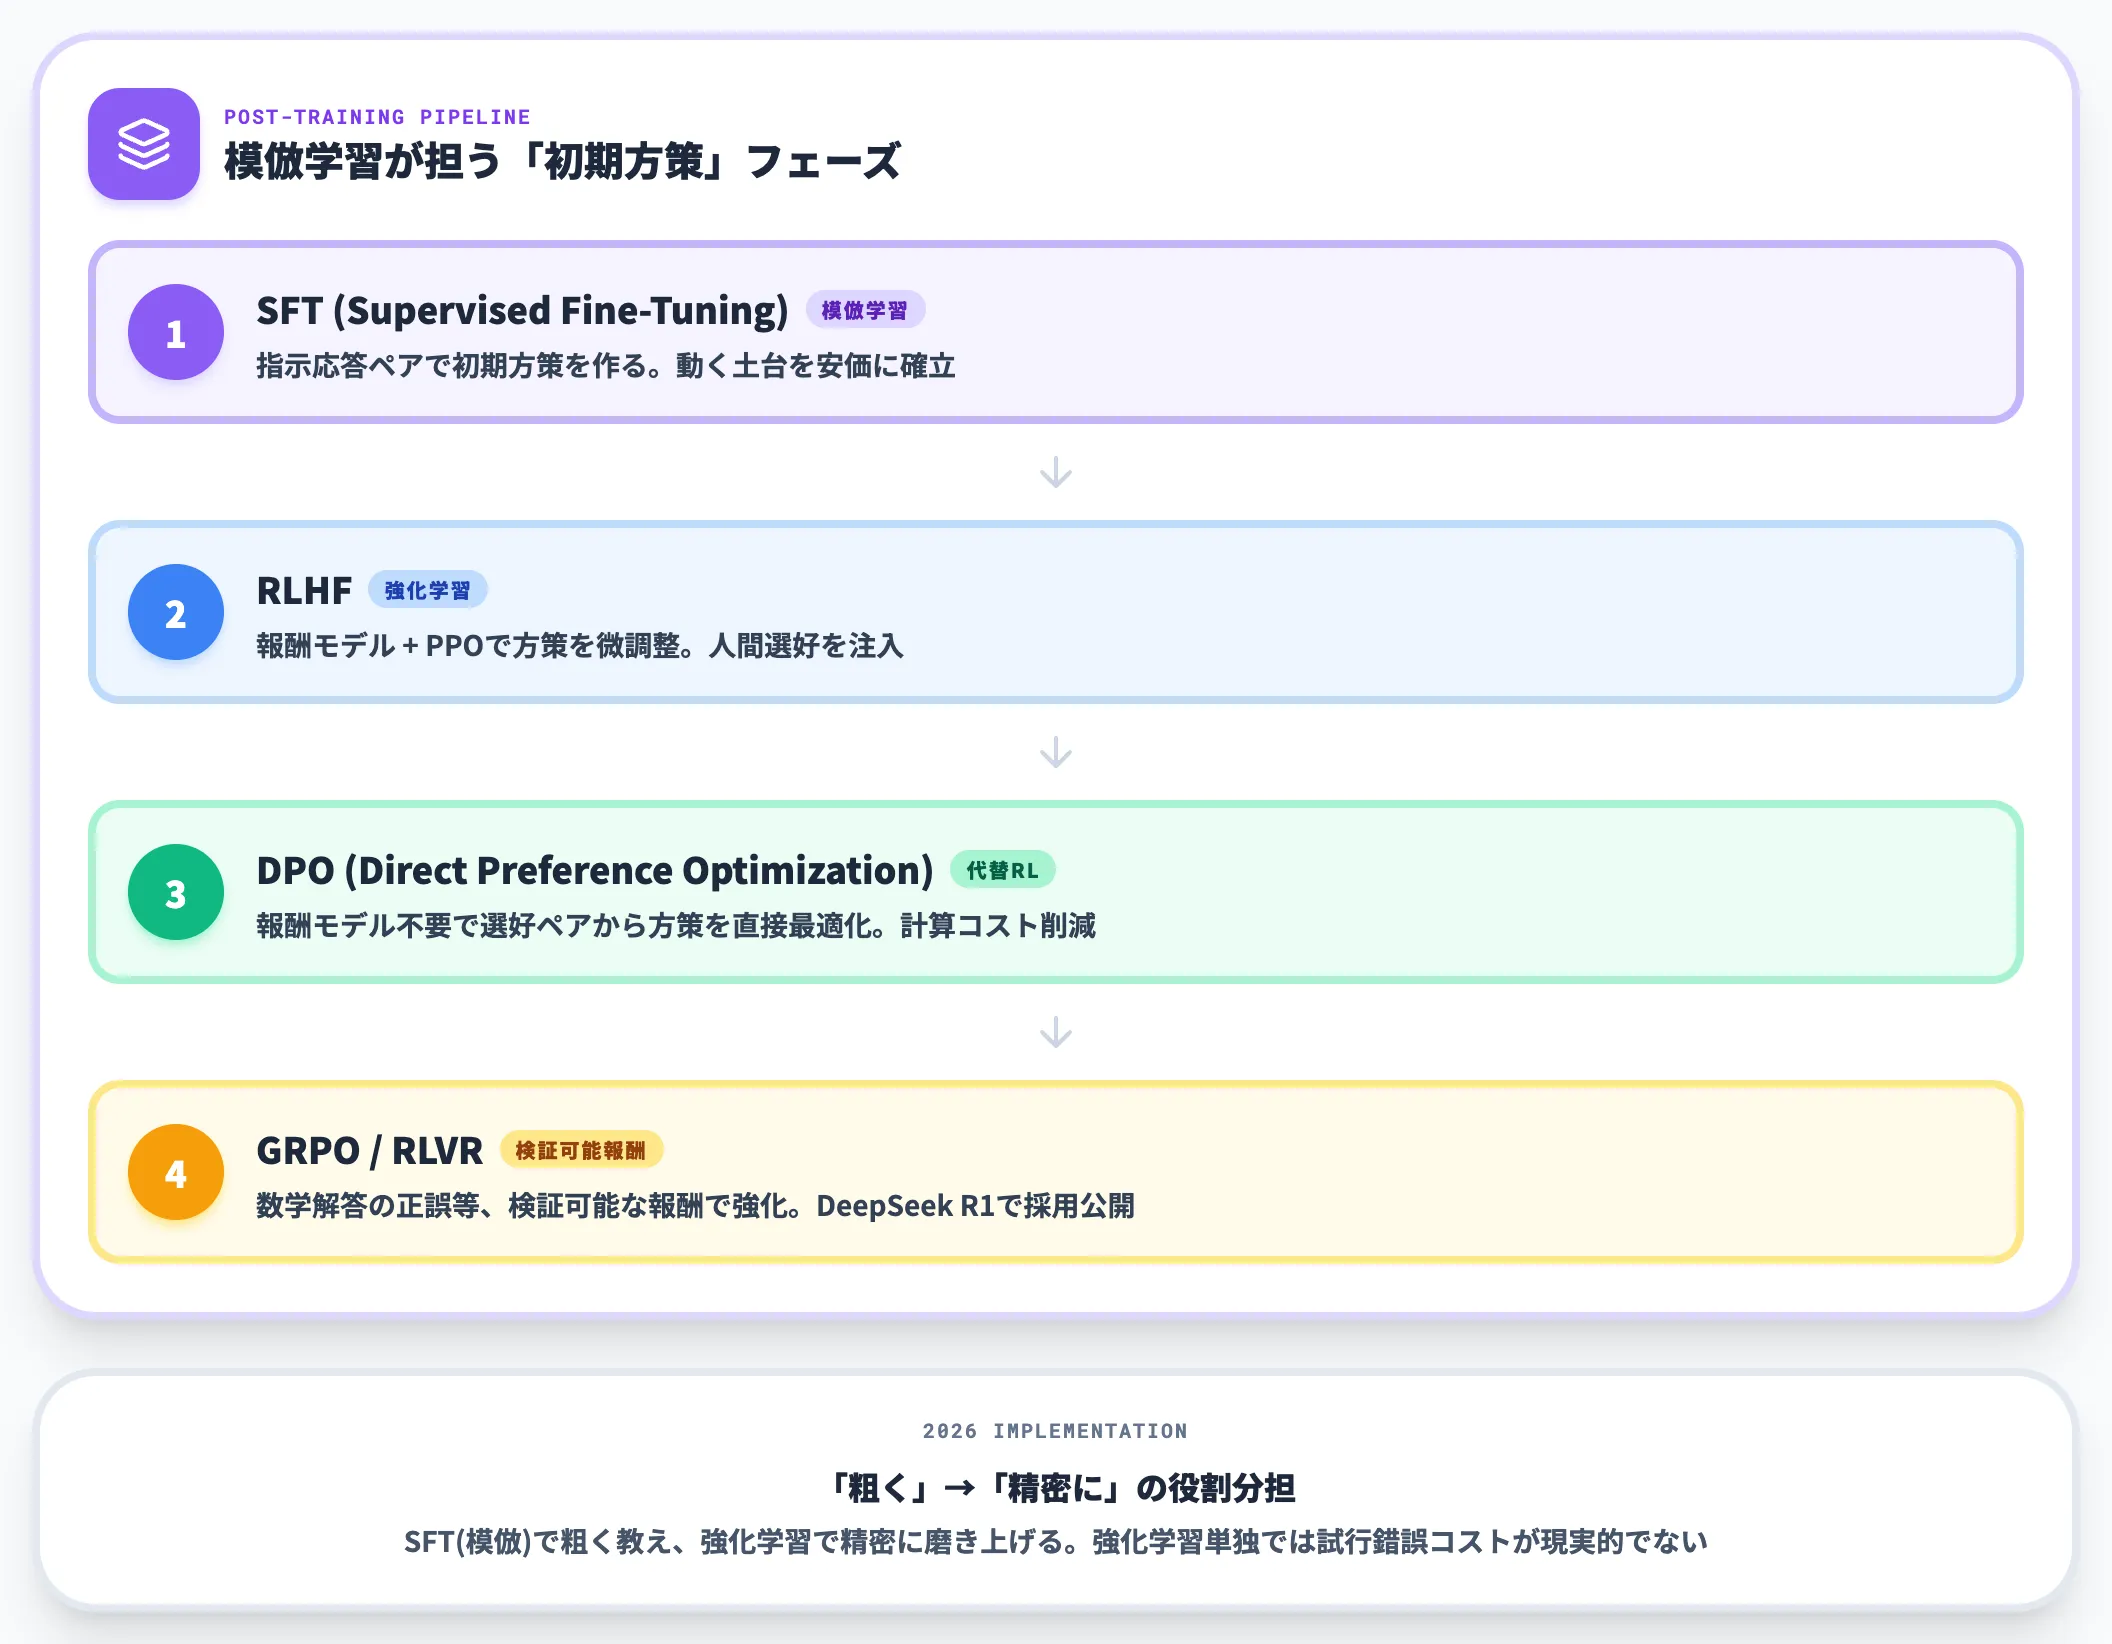The image size is (2112, 1644).
Task: Click the description 指示応答ペアで初期方策を作る
Action: point(606,366)
